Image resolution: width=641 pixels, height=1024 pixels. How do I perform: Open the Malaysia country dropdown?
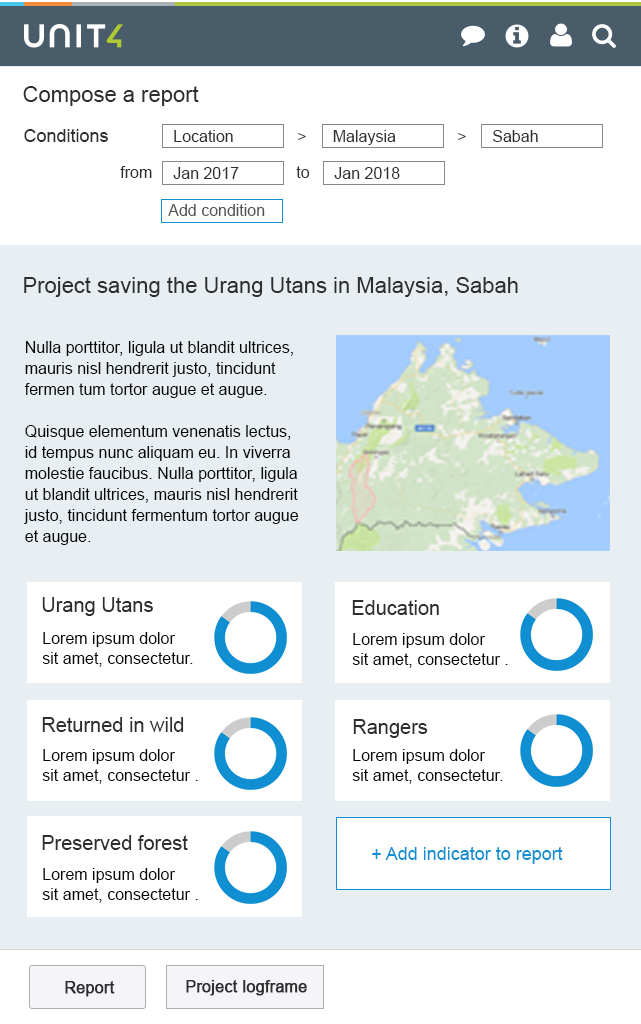[383, 136]
